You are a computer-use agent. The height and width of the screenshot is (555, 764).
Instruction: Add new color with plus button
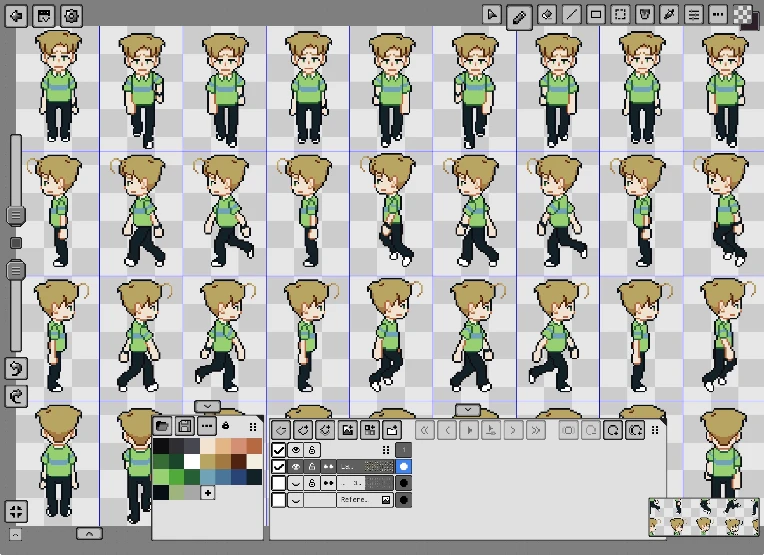(208, 493)
